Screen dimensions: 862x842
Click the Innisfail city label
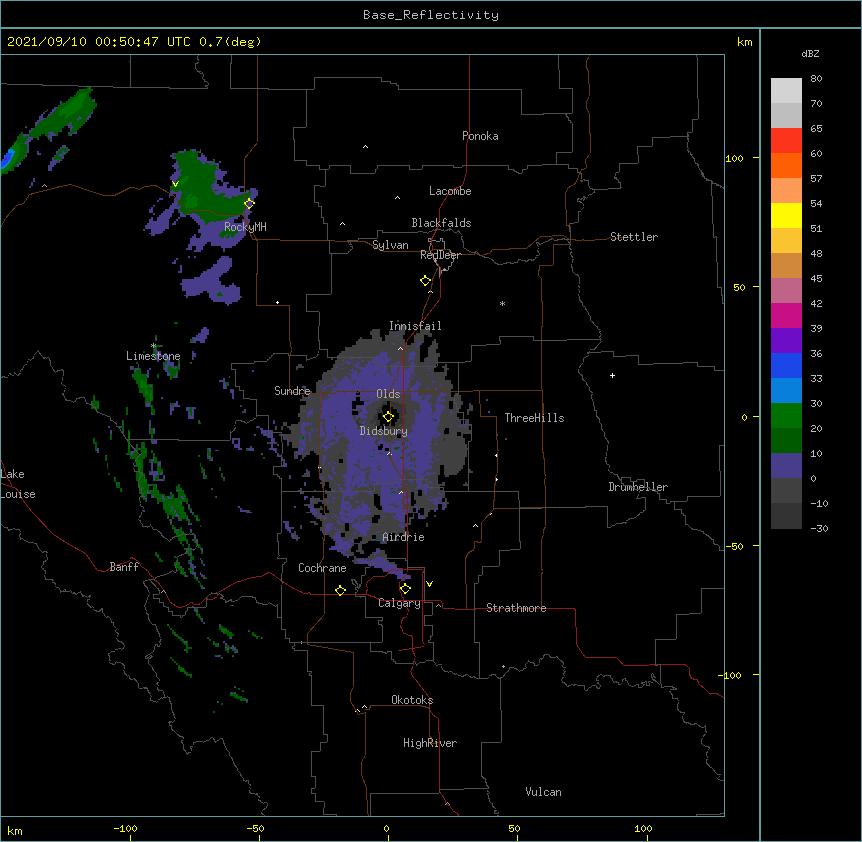[415, 326]
